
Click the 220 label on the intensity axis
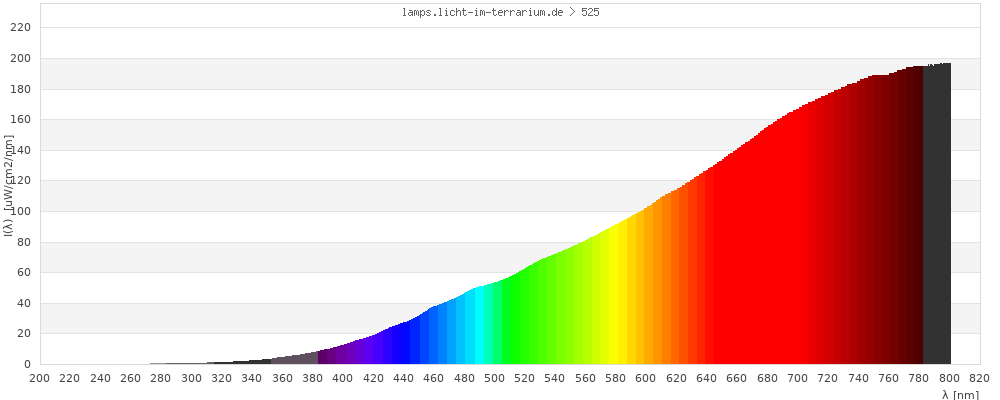21,28
